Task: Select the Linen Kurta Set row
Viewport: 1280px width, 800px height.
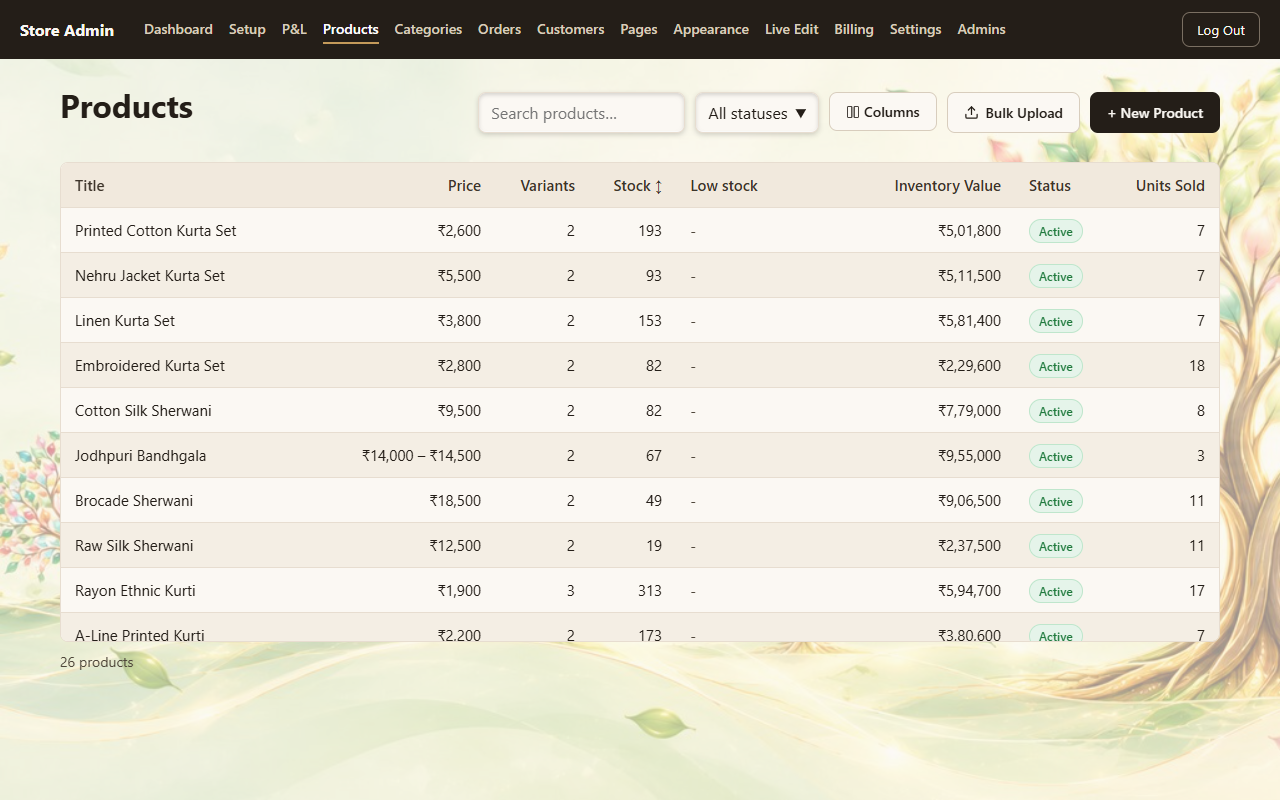Action: coord(640,320)
